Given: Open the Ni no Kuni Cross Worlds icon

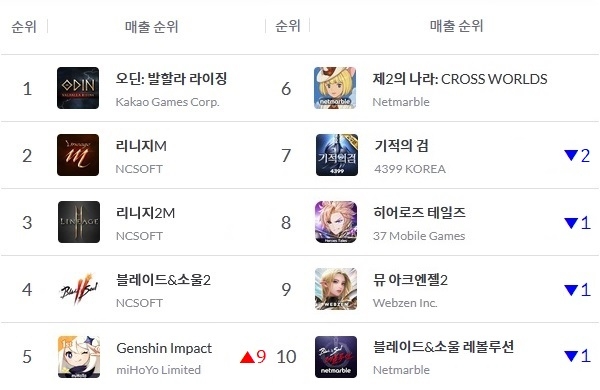Looking at the screenshot, I should click(x=335, y=88).
